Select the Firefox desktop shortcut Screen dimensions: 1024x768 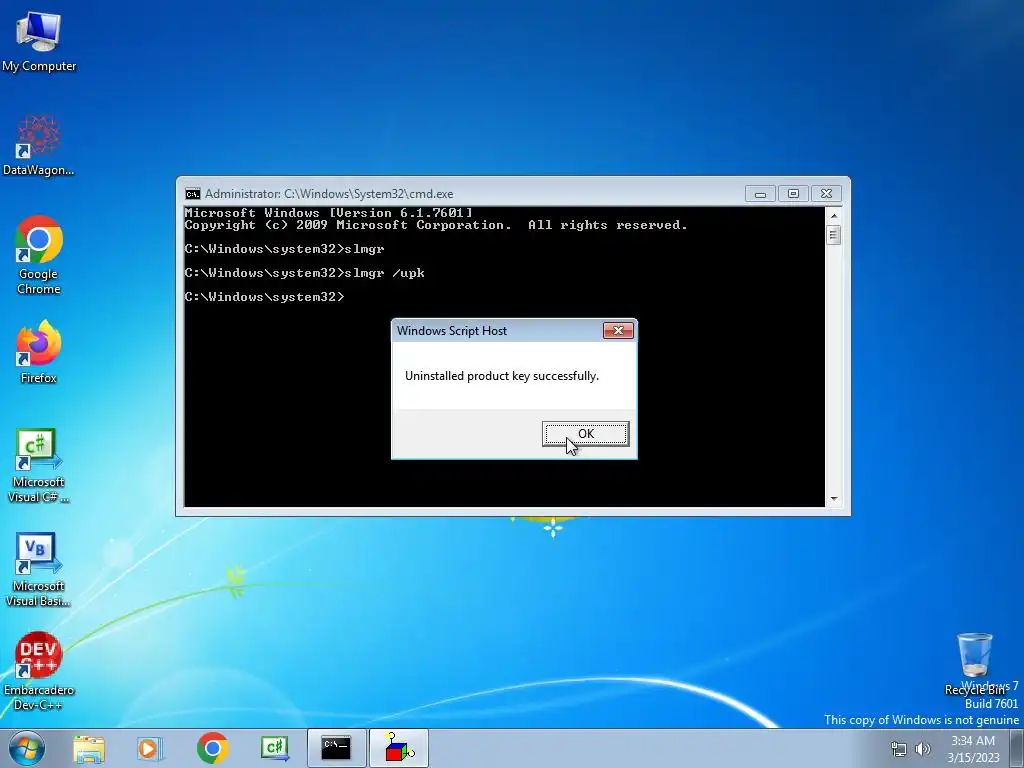click(39, 353)
